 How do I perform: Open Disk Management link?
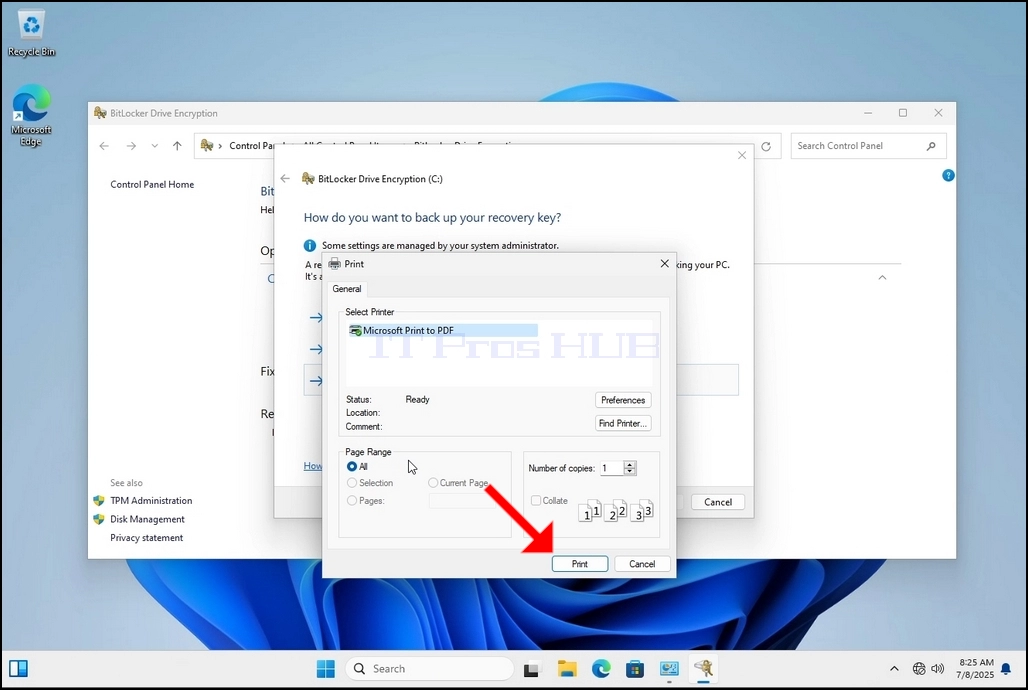click(147, 519)
